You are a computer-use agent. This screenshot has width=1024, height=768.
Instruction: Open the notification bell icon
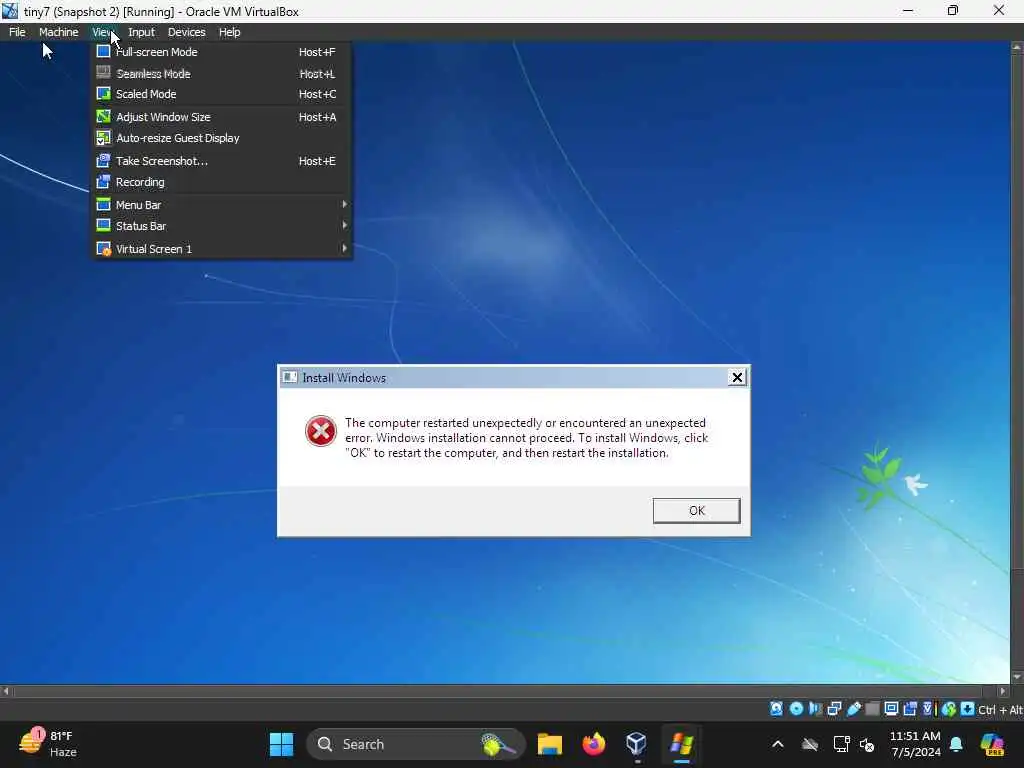click(956, 744)
